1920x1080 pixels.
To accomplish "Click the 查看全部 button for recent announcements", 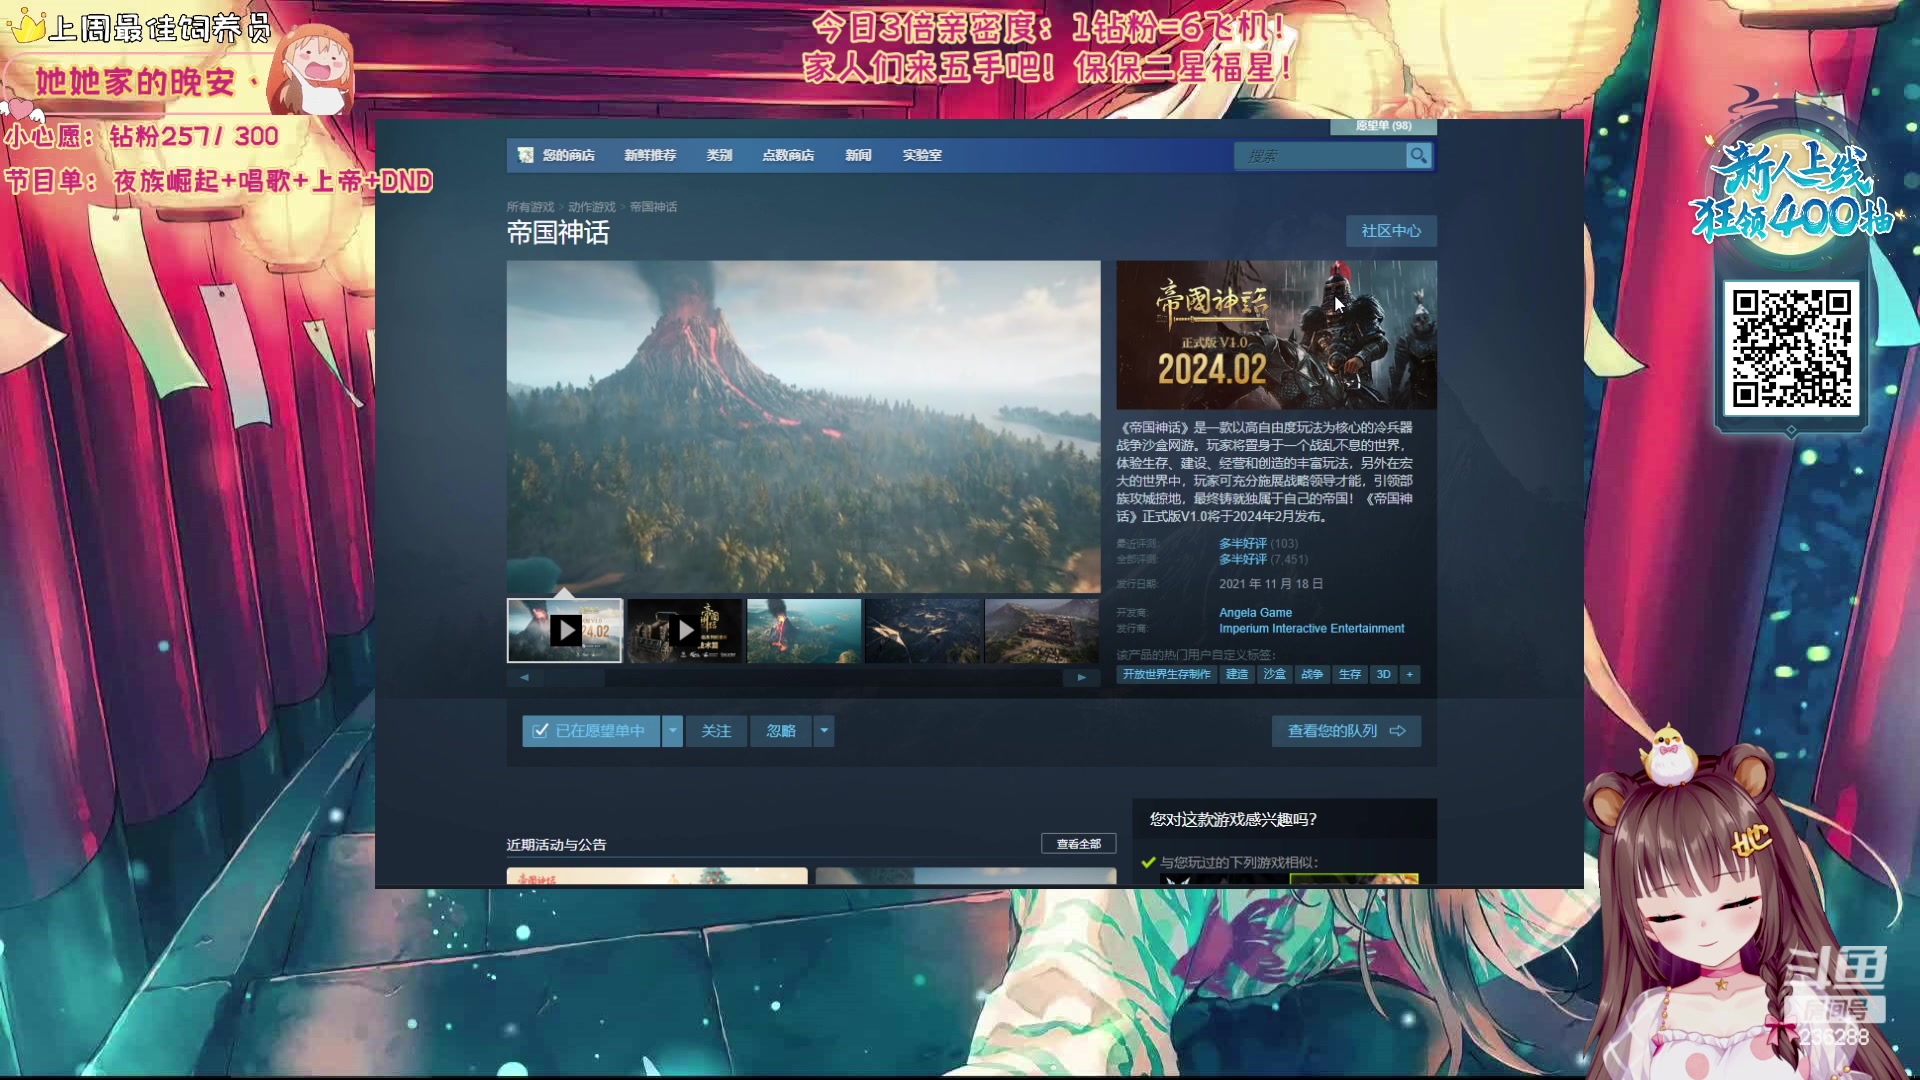I will coord(1078,844).
